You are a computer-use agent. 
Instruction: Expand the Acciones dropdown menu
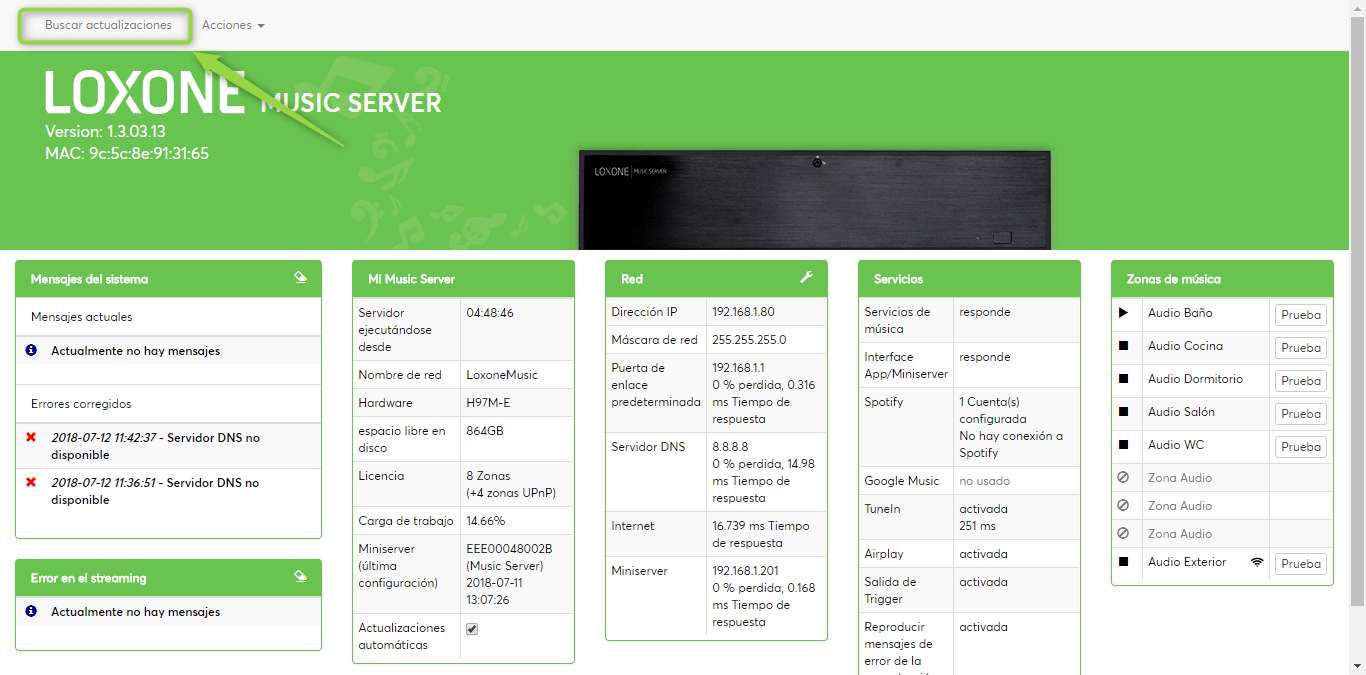(x=233, y=25)
